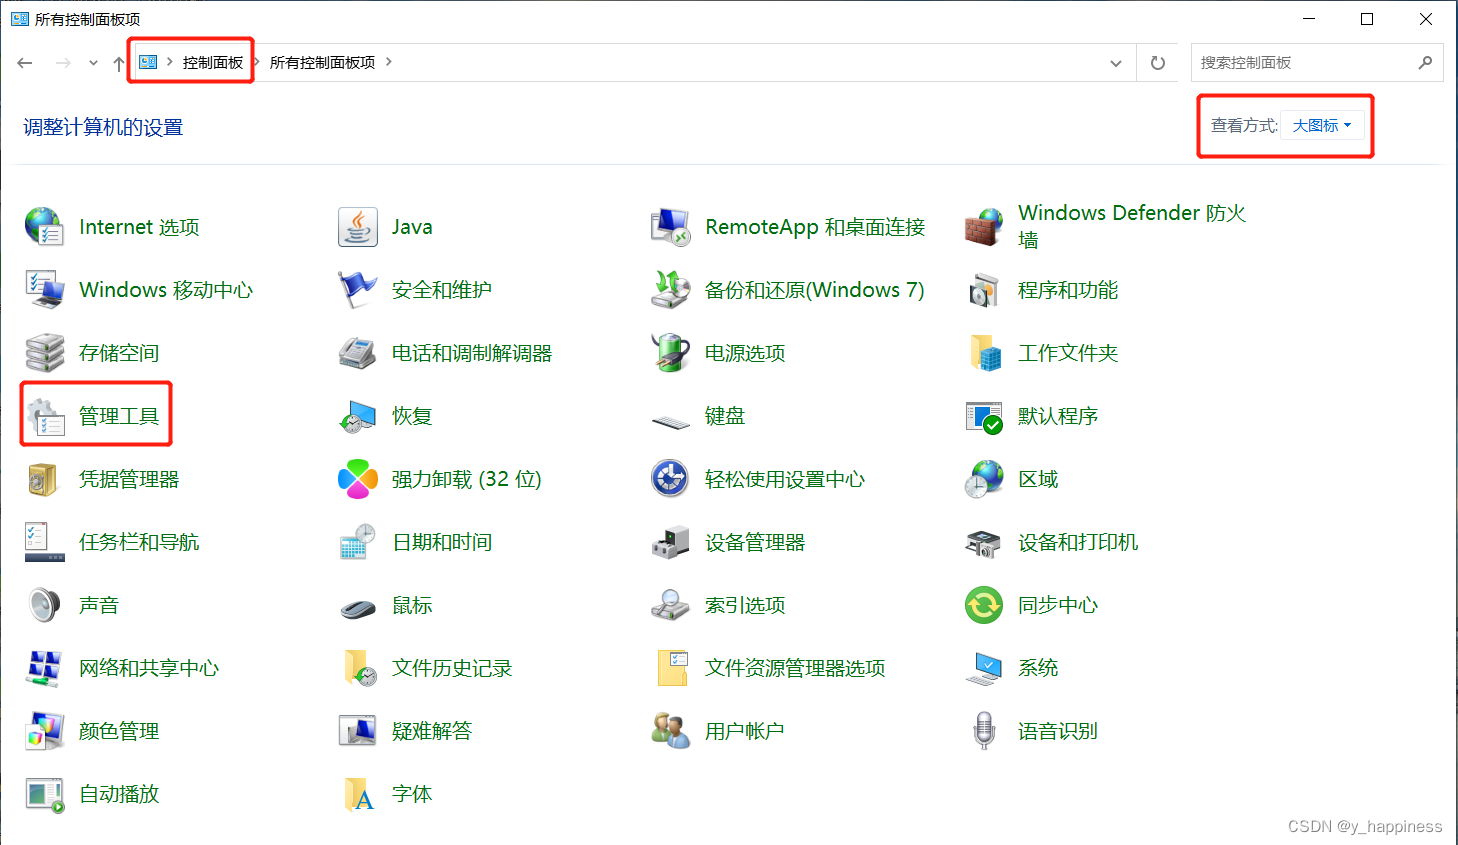Expand the 大图标 view mode dropdown
The height and width of the screenshot is (845, 1458).
click(1322, 126)
